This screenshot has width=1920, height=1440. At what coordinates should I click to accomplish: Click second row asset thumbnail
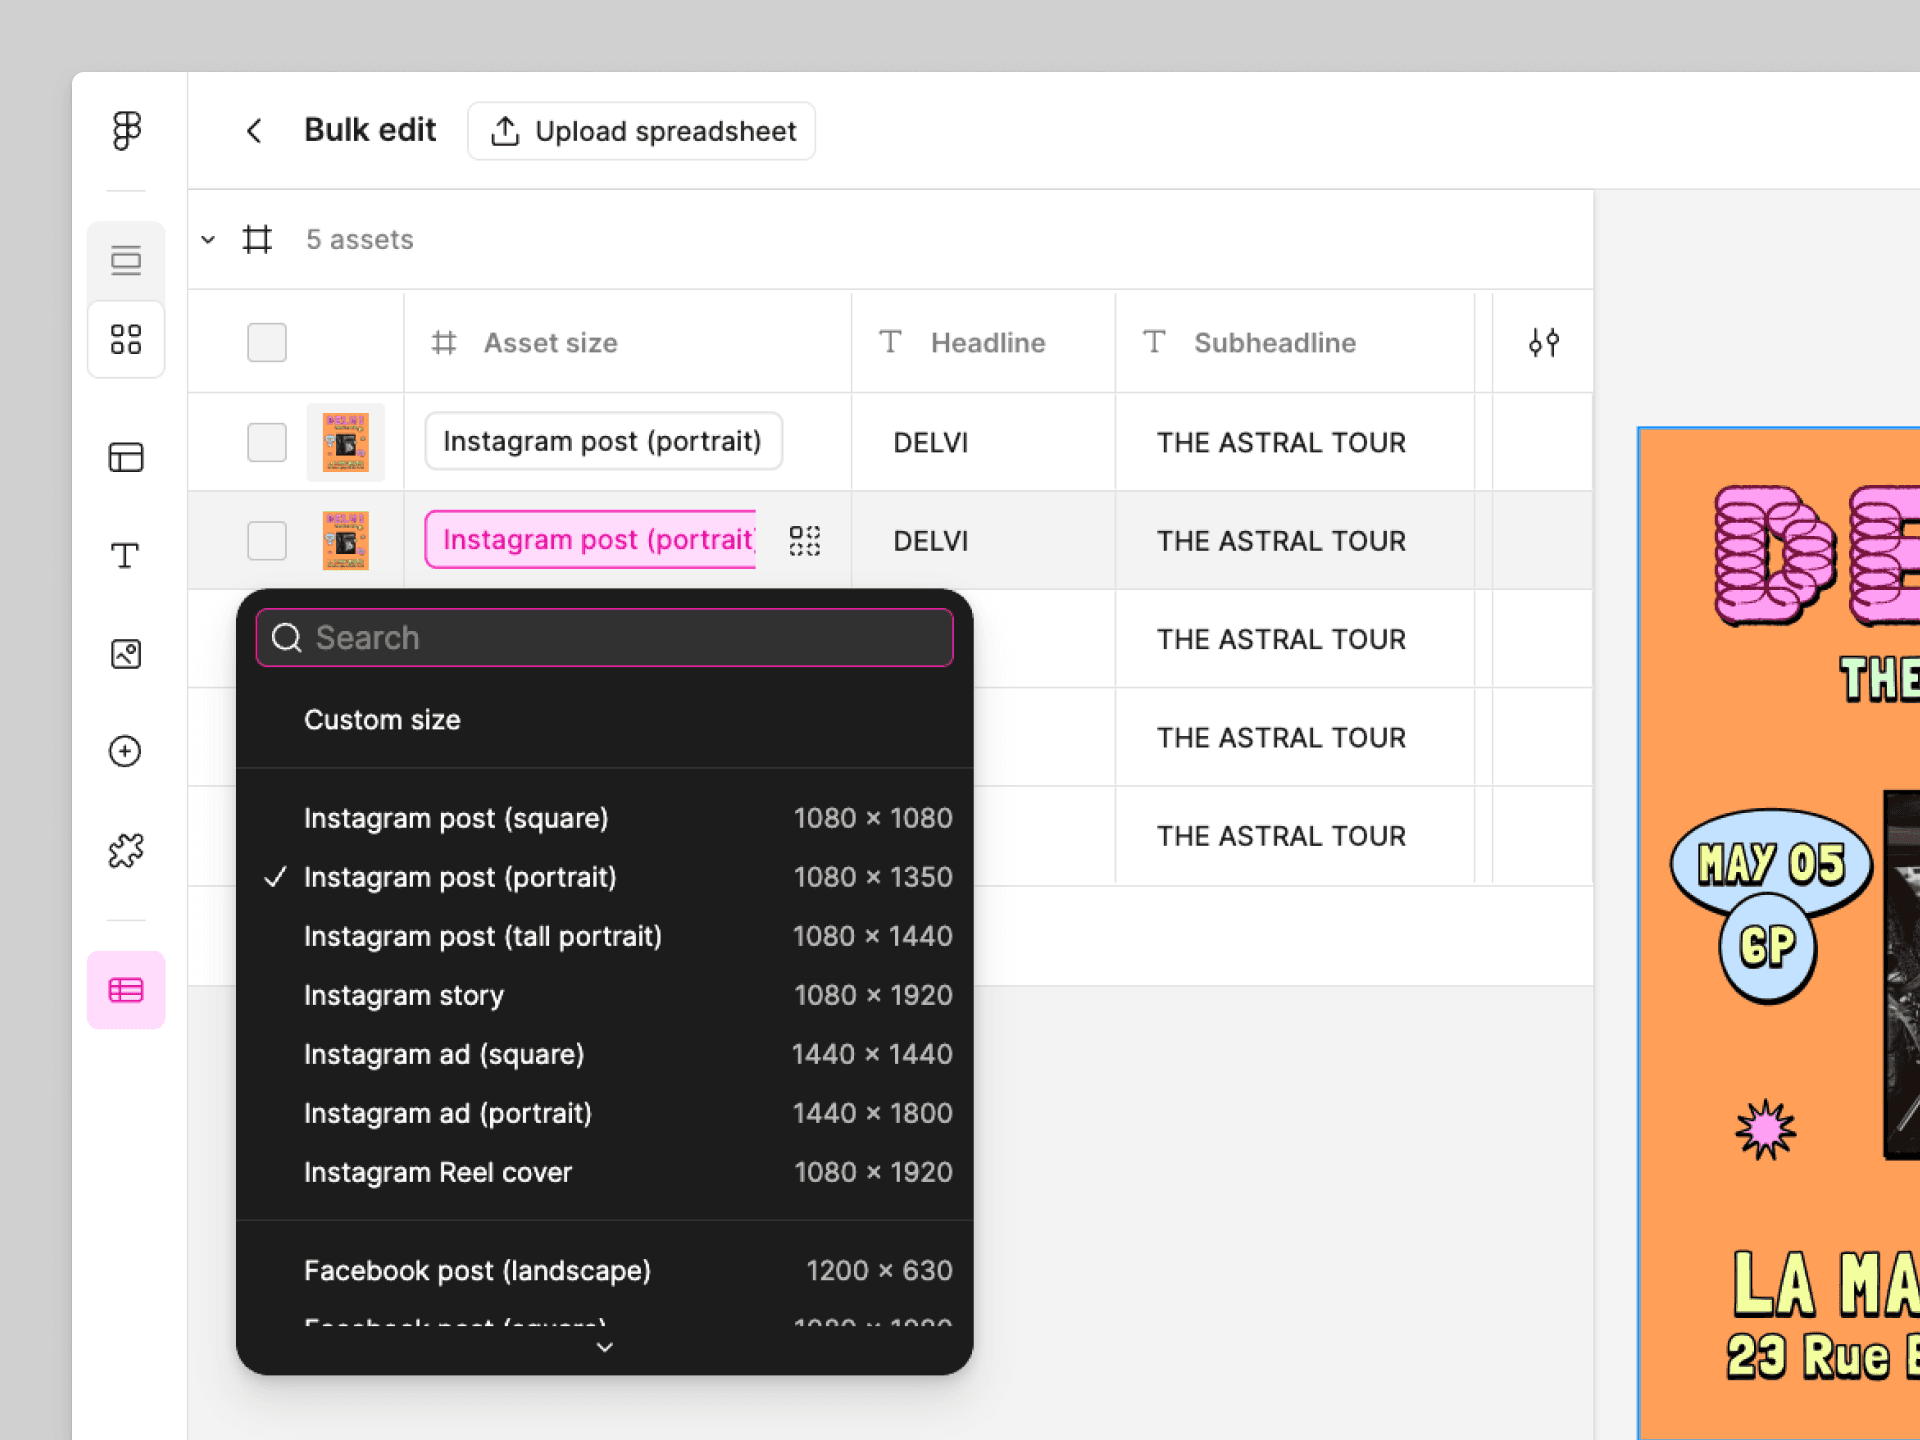click(345, 541)
